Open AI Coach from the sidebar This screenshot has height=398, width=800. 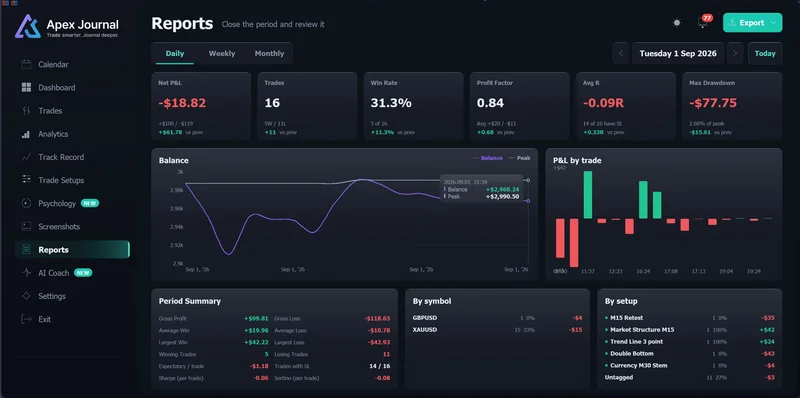(72, 273)
